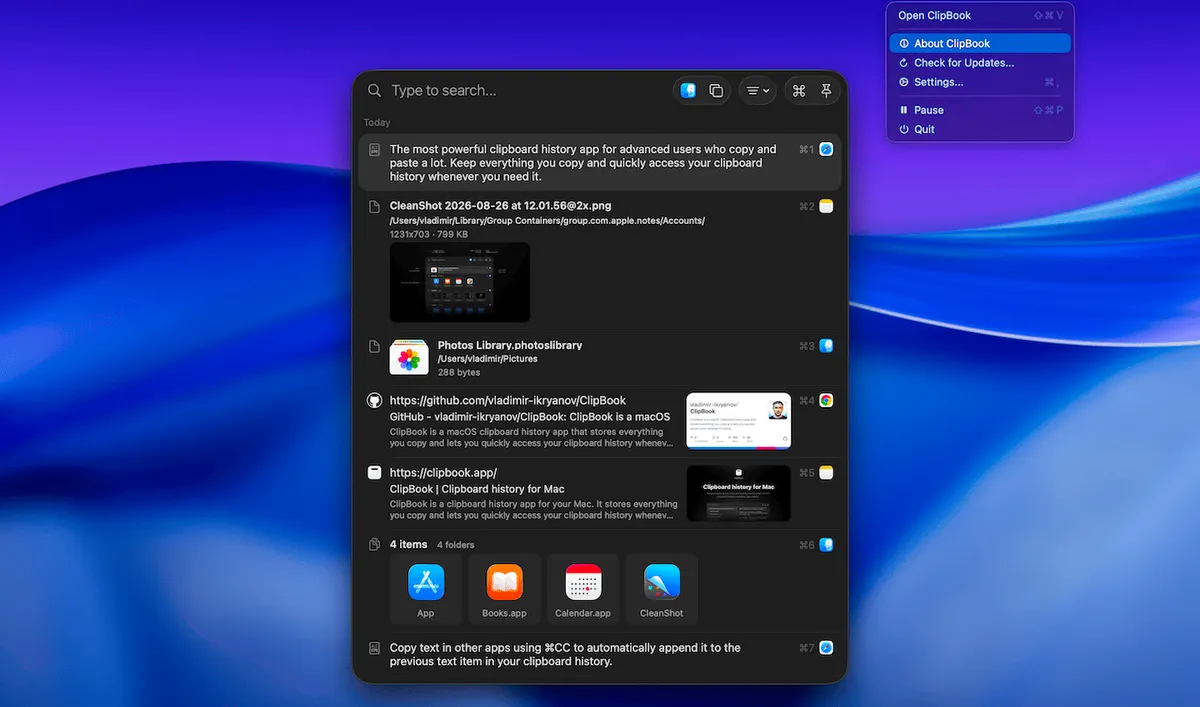The height and width of the screenshot is (707, 1200).
Task: Click the text-type icon of the ⌘CC item
Action: (374, 648)
